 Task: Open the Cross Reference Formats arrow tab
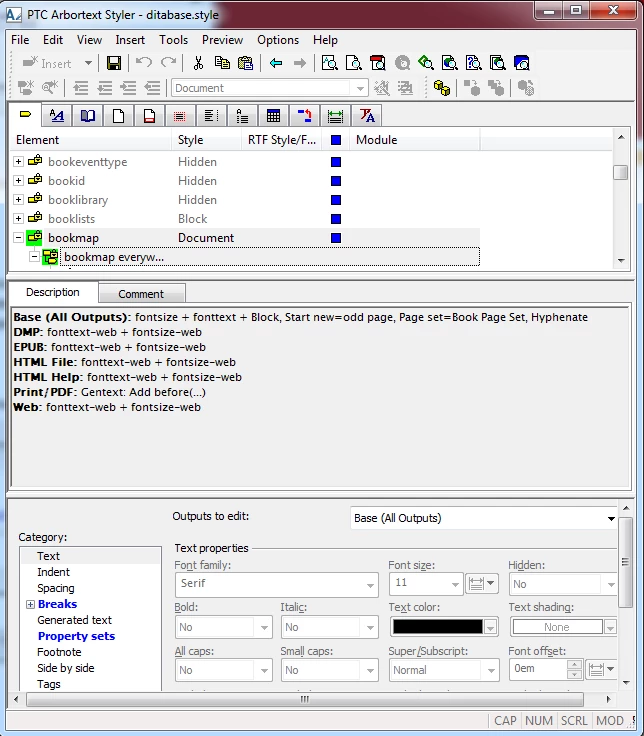[x=304, y=115]
